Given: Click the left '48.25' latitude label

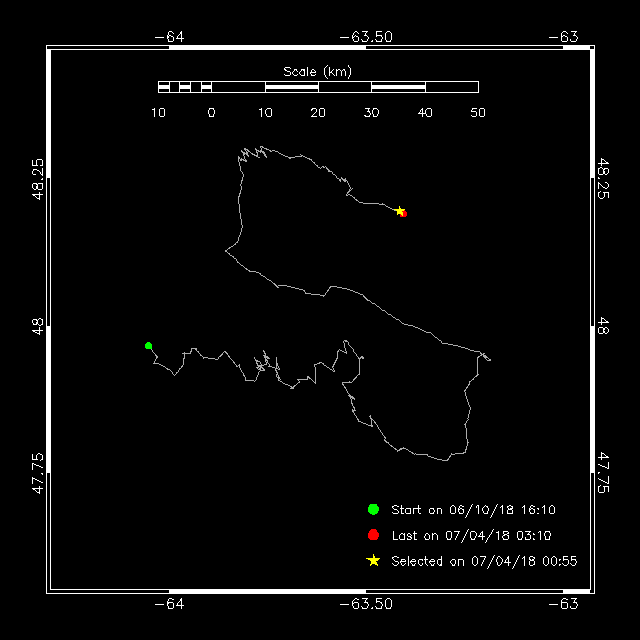Looking at the screenshot, I should (x=37, y=179).
